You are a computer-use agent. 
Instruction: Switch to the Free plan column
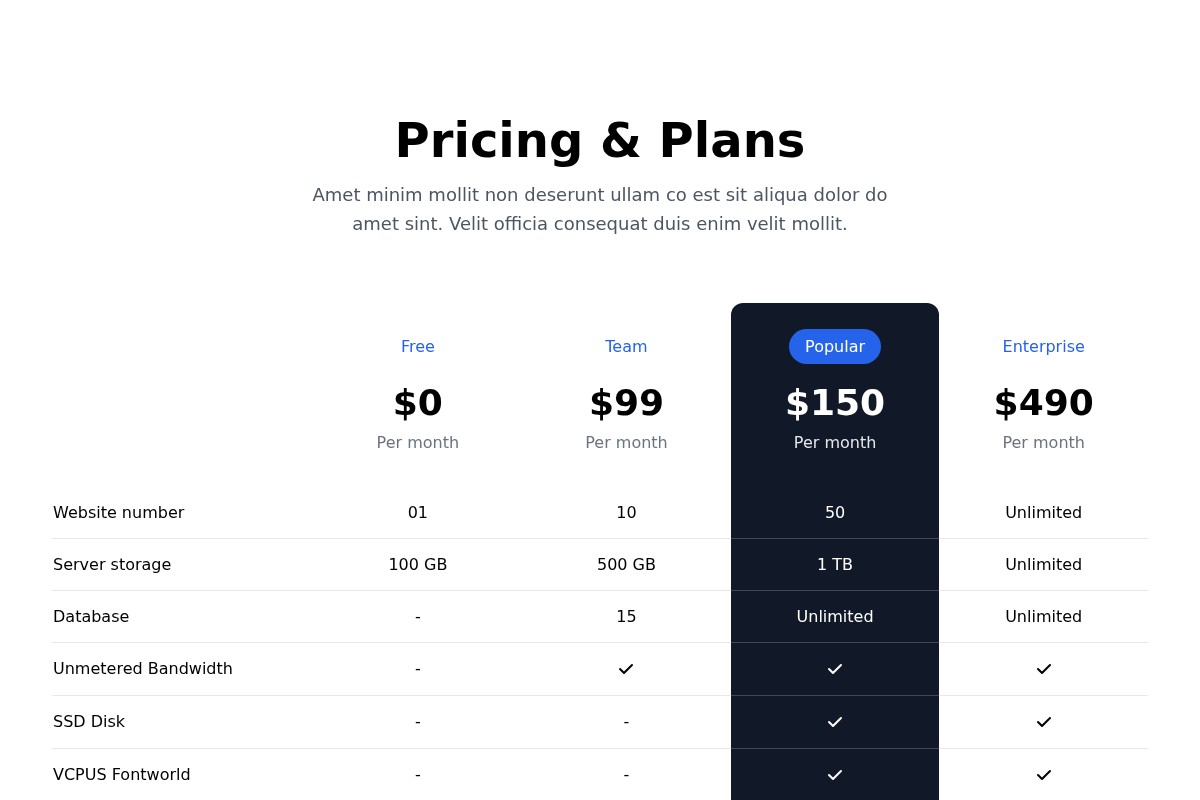[x=417, y=346]
